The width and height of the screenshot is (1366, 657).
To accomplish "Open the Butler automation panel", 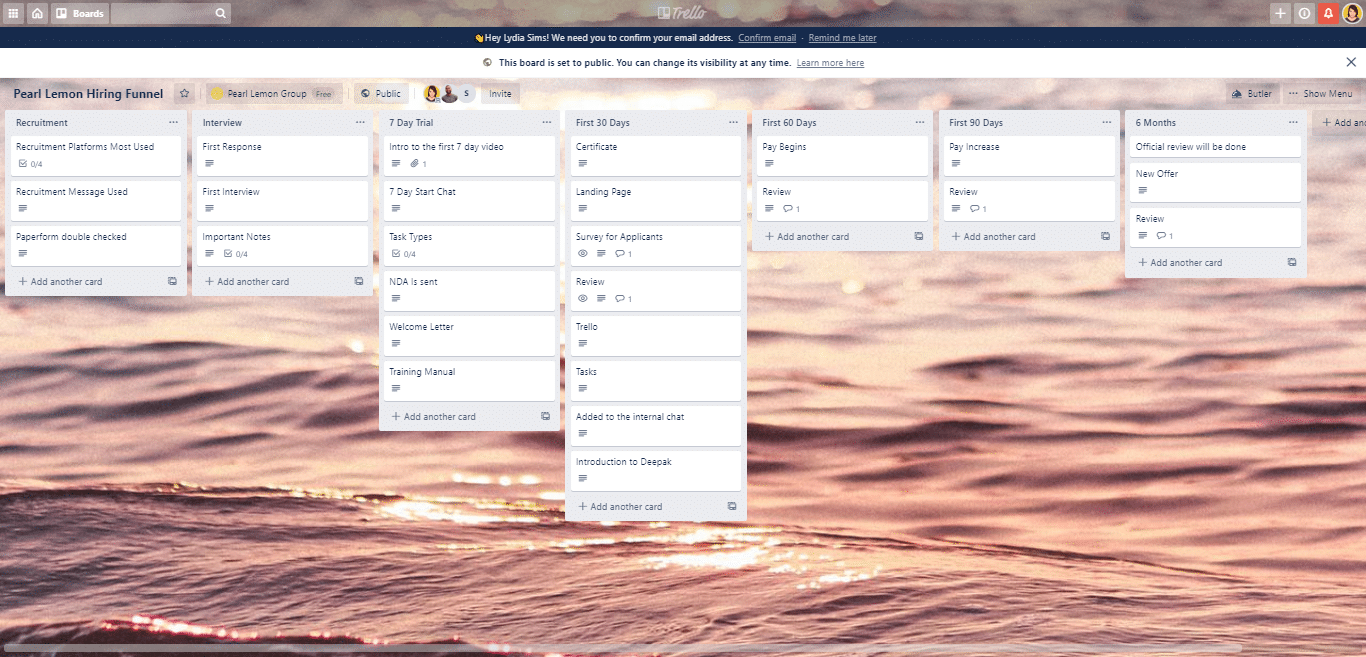I will (1252, 93).
